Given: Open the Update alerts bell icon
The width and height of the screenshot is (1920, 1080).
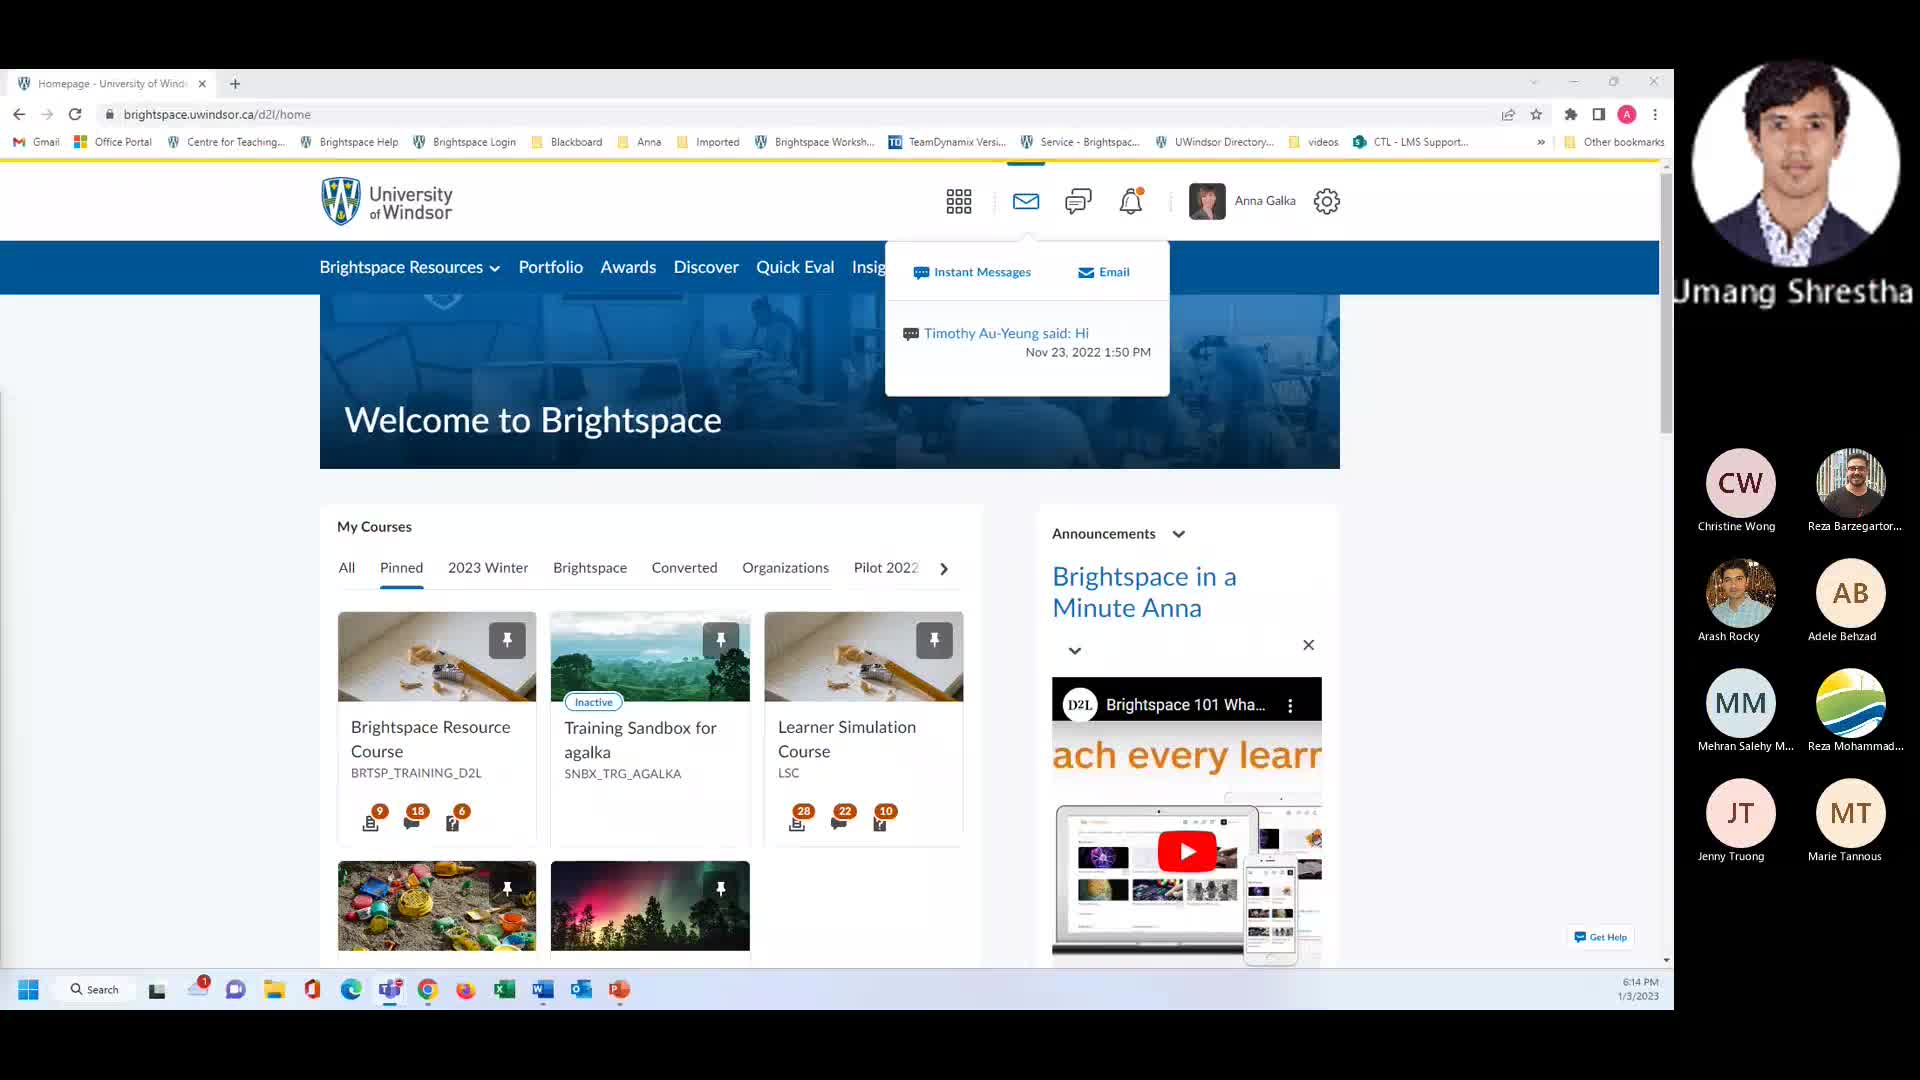Looking at the screenshot, I should coord(1131,201).
